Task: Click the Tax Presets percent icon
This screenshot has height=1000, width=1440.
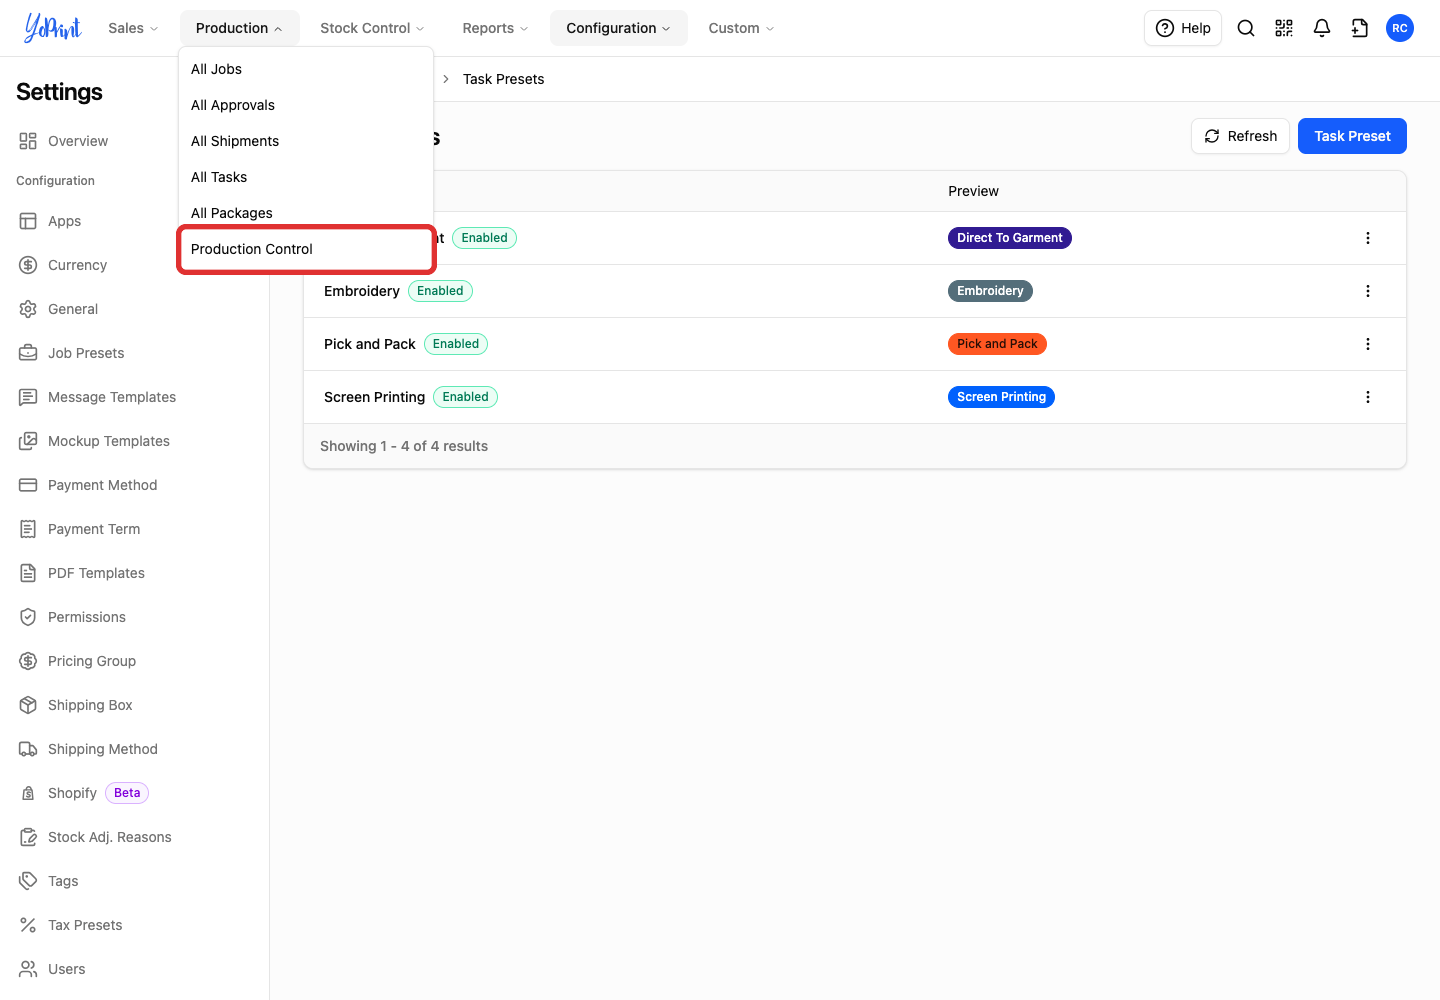Action: click(28, 925)
